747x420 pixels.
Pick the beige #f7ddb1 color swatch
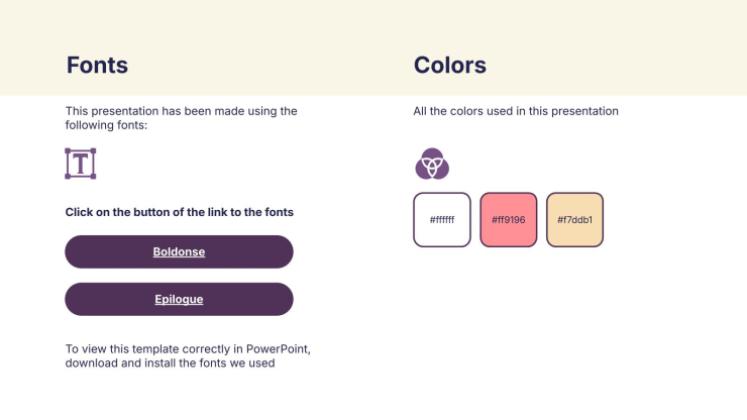point(575,219)
